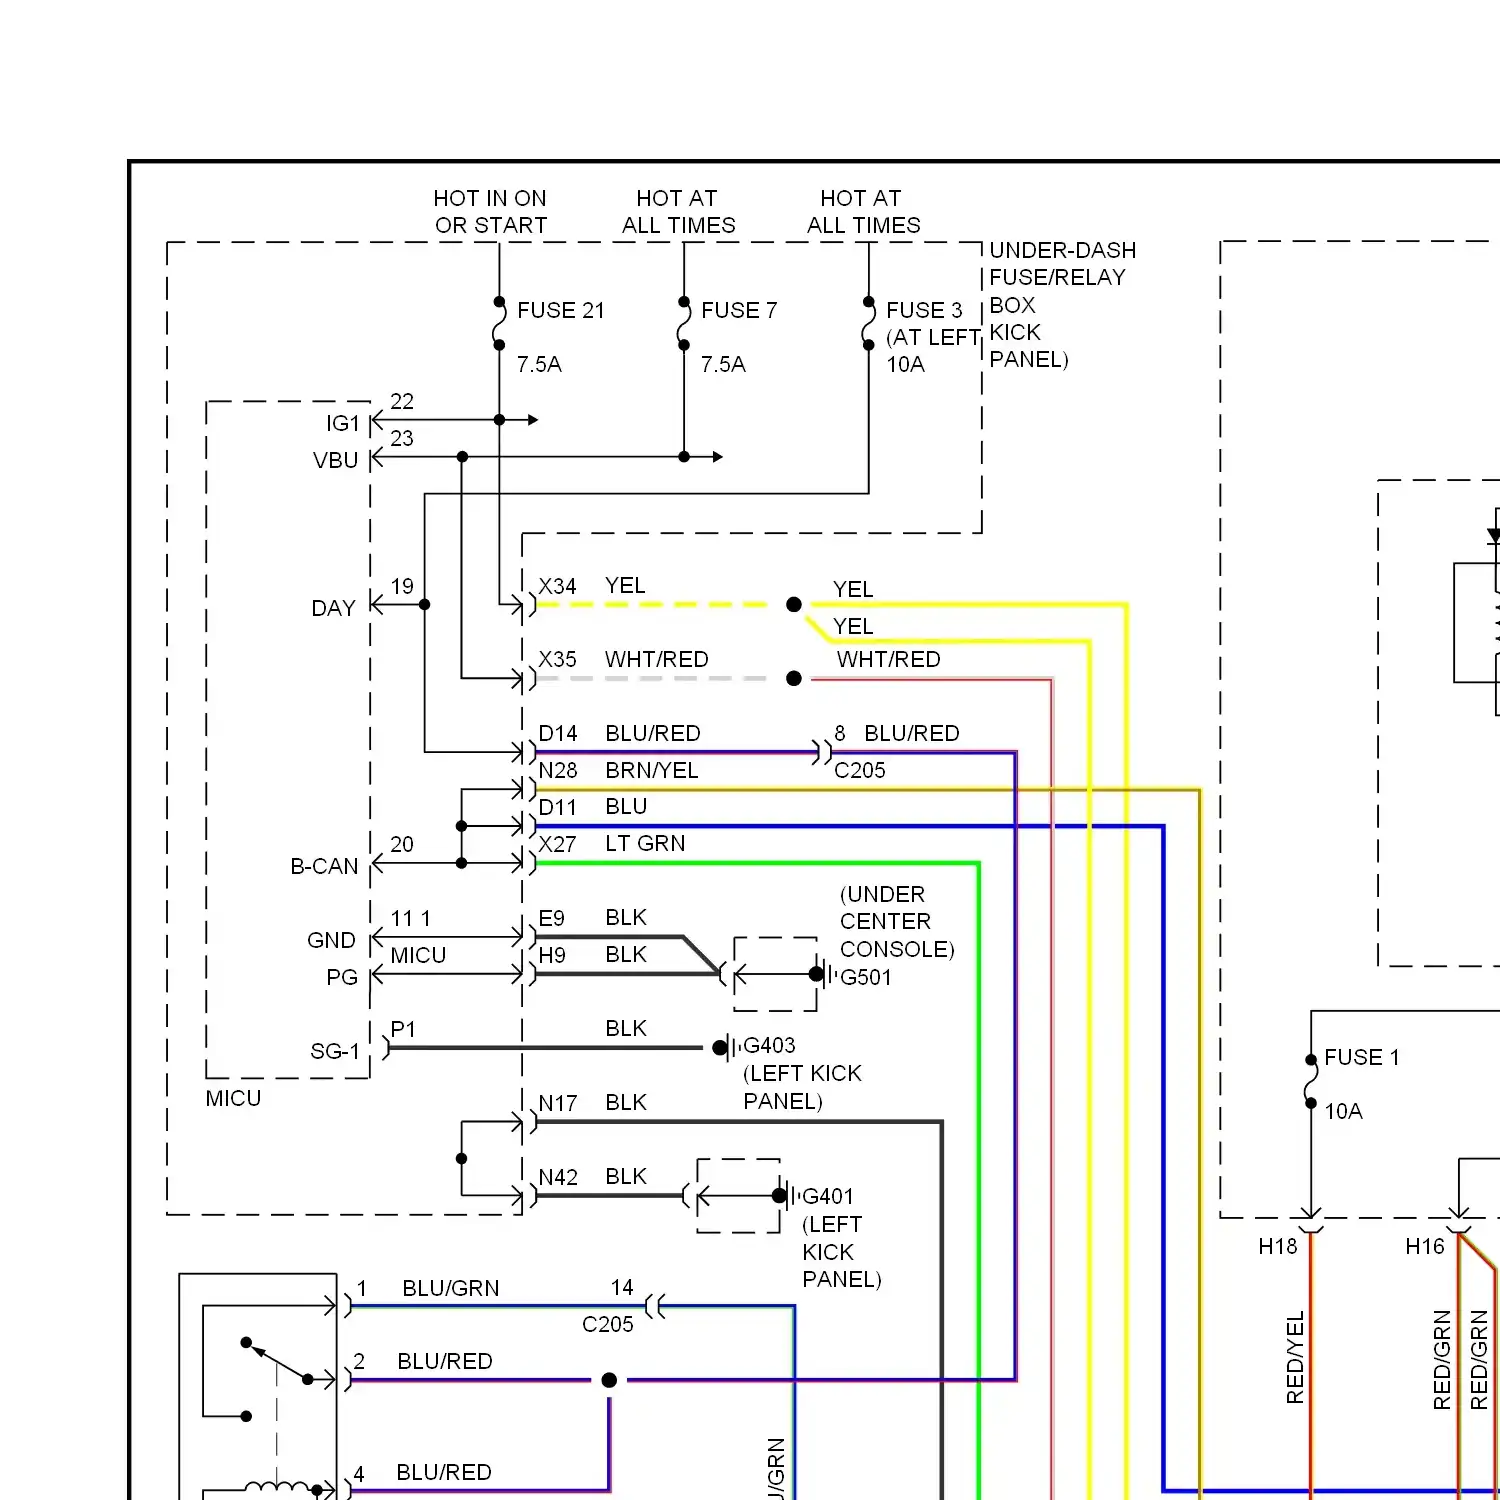The width and height of the screenshot is (1500, 1500).
Task: Select the 10A rating under FUSE 1
Action: pos(1343,1112)
